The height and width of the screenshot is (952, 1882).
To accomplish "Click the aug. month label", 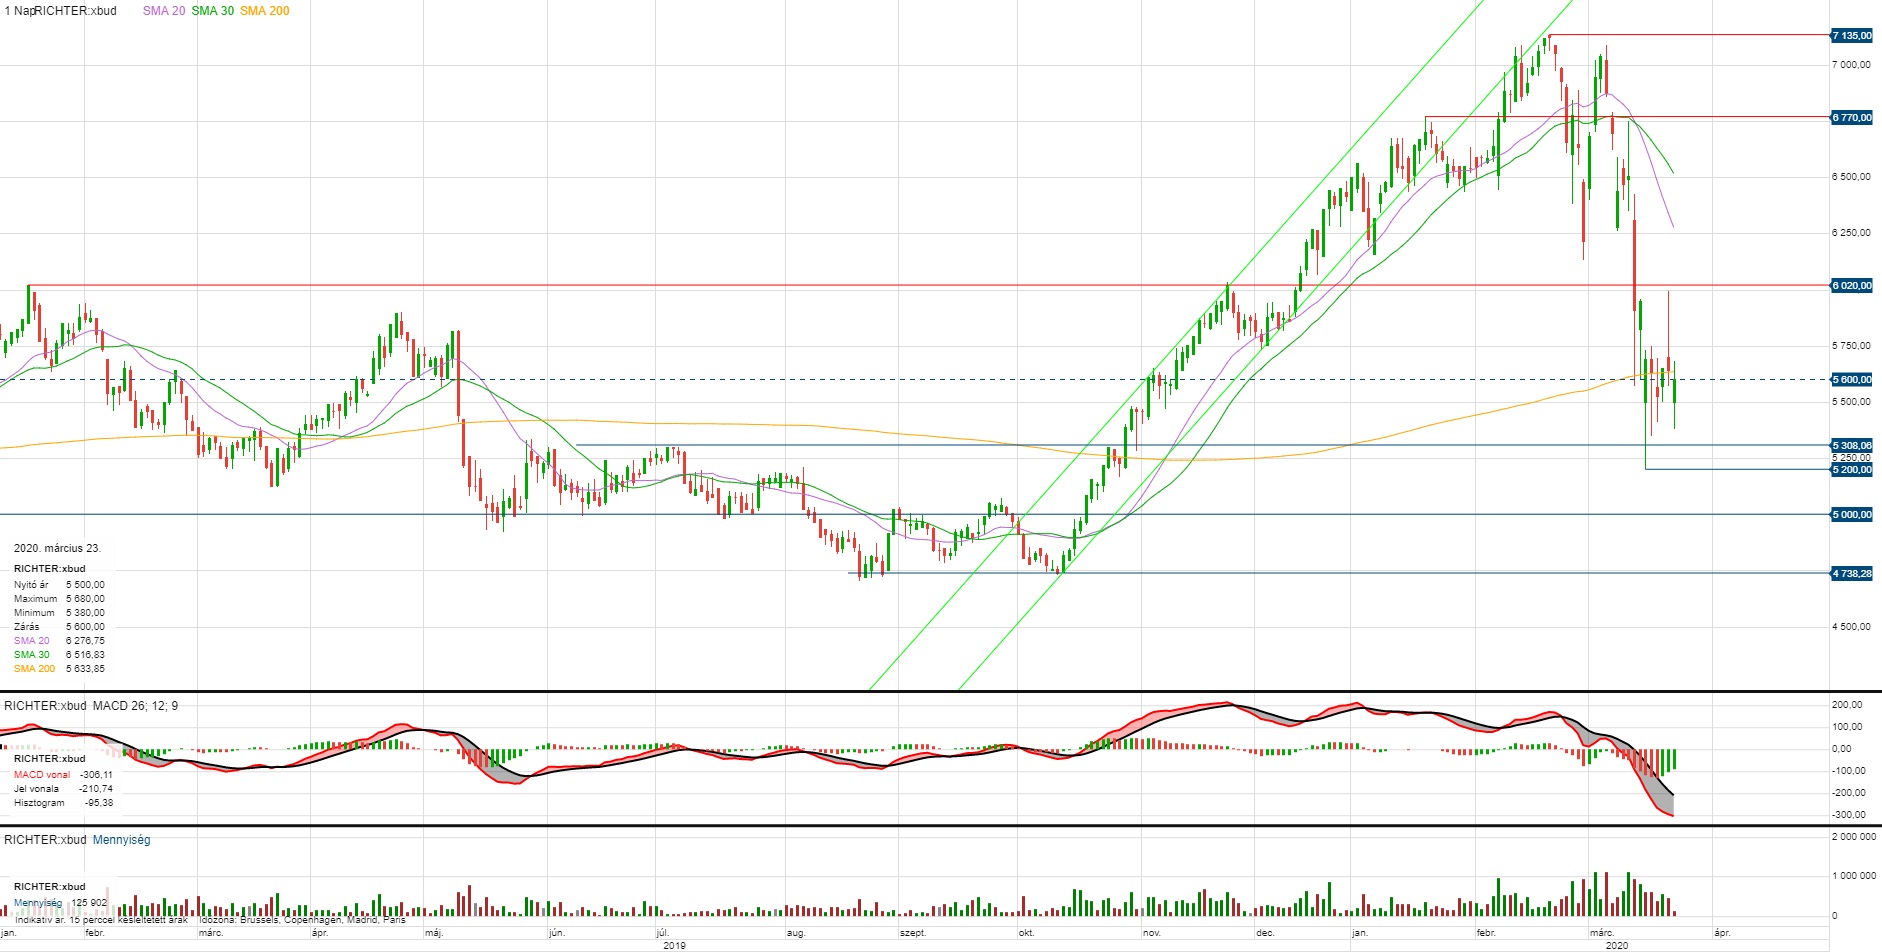I will tap(796, 933).
